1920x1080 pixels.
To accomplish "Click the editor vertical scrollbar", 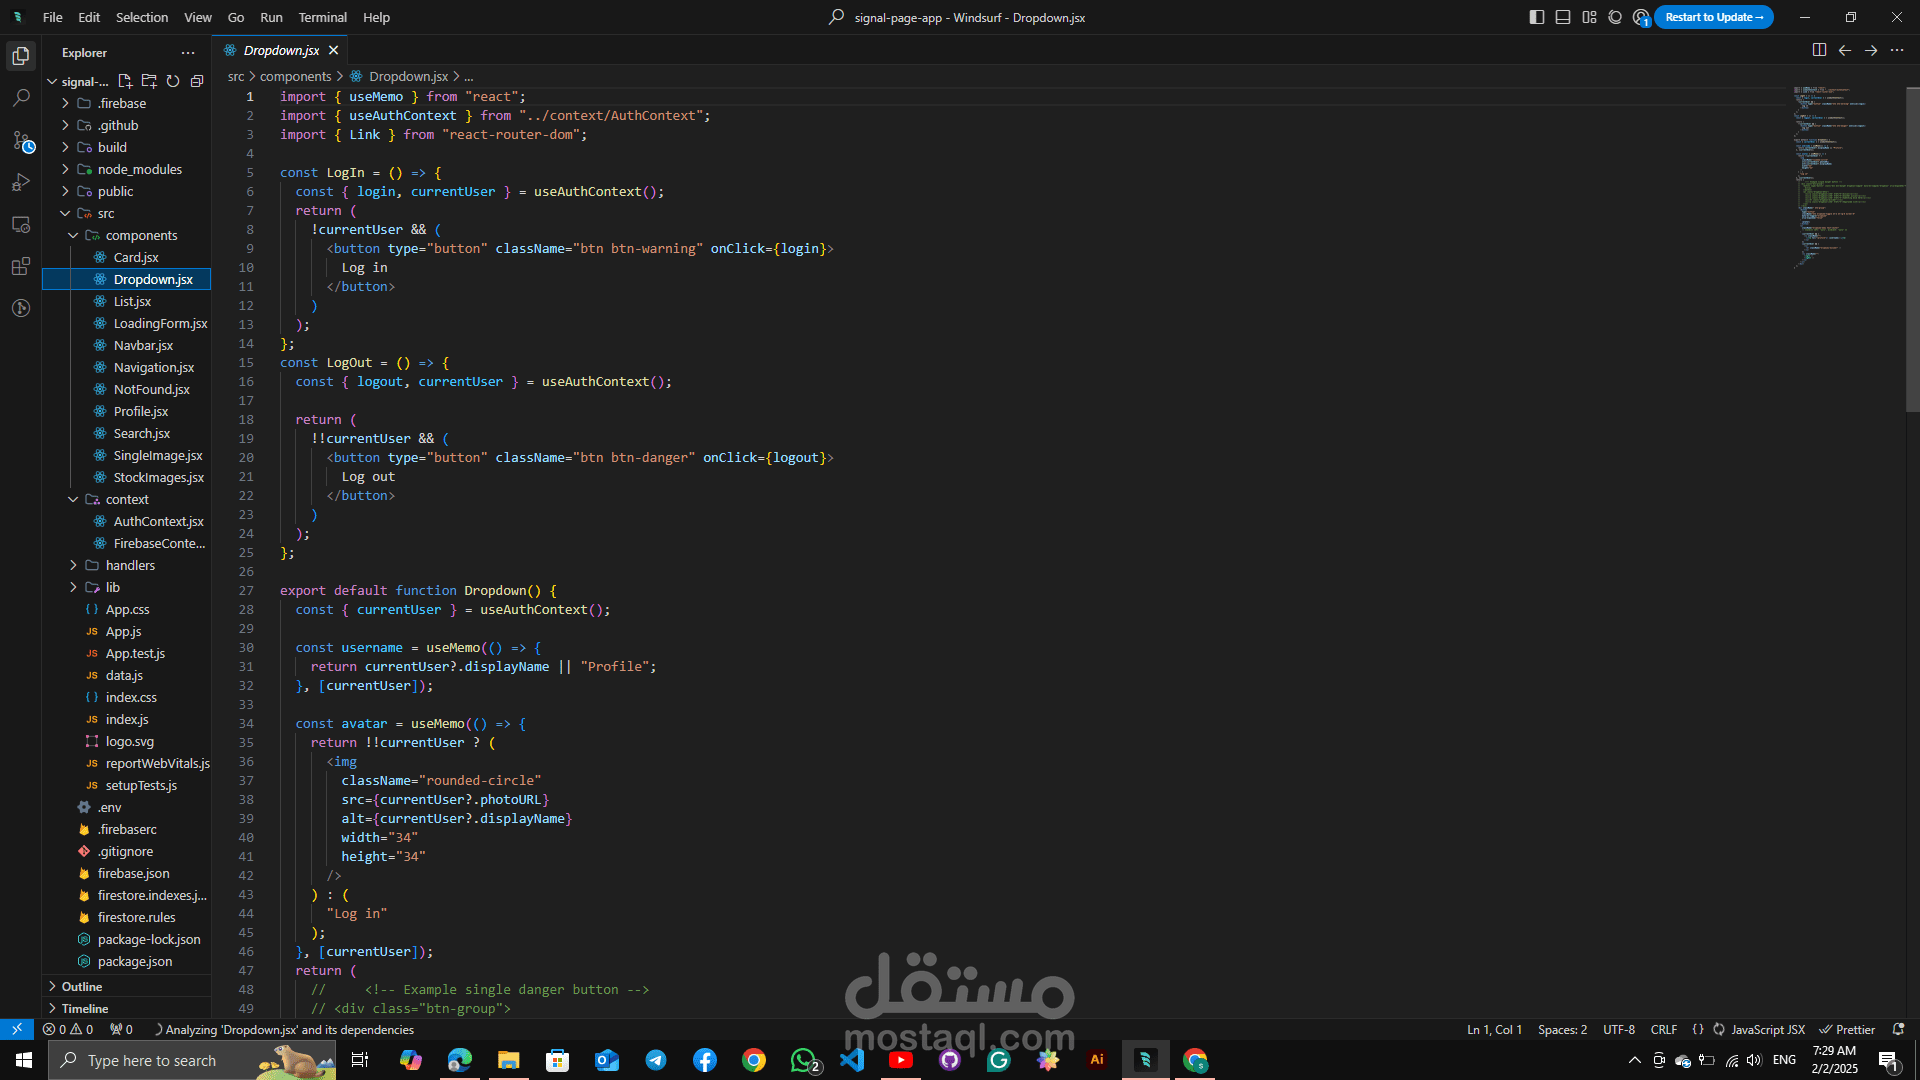I will click(1912, 250).
